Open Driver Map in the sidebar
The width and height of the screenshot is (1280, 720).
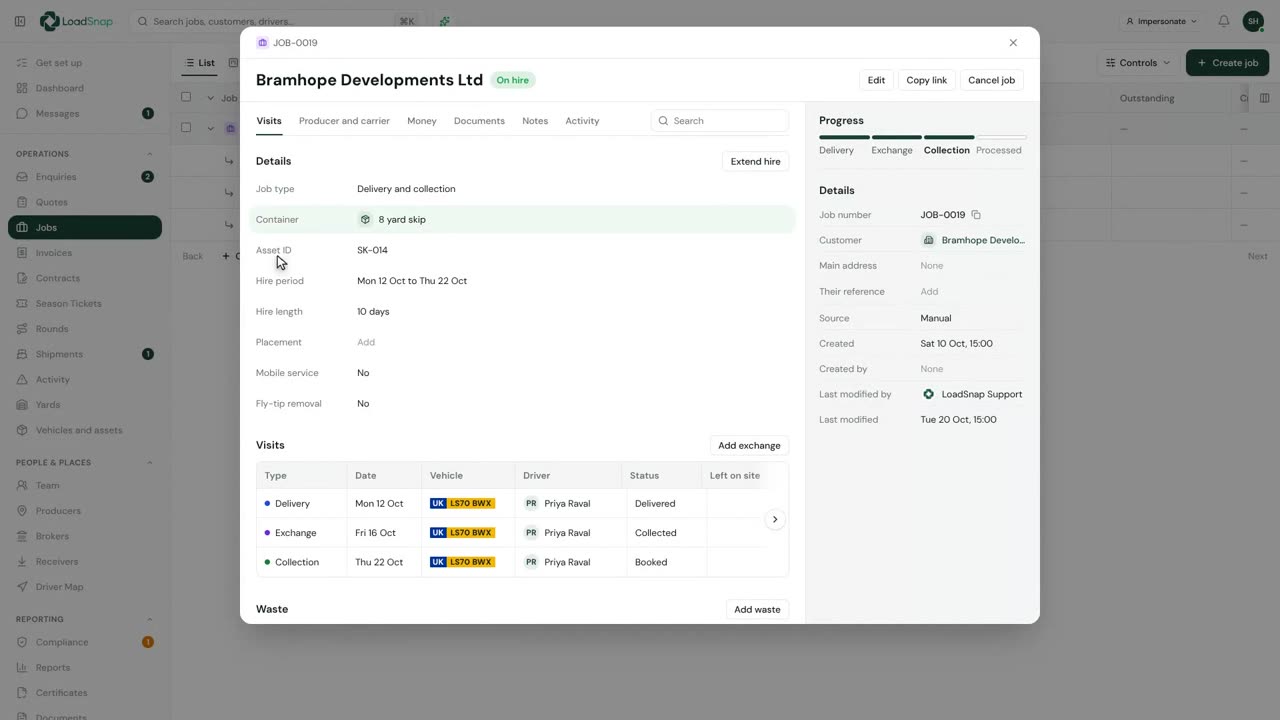[x=85, y=587]
